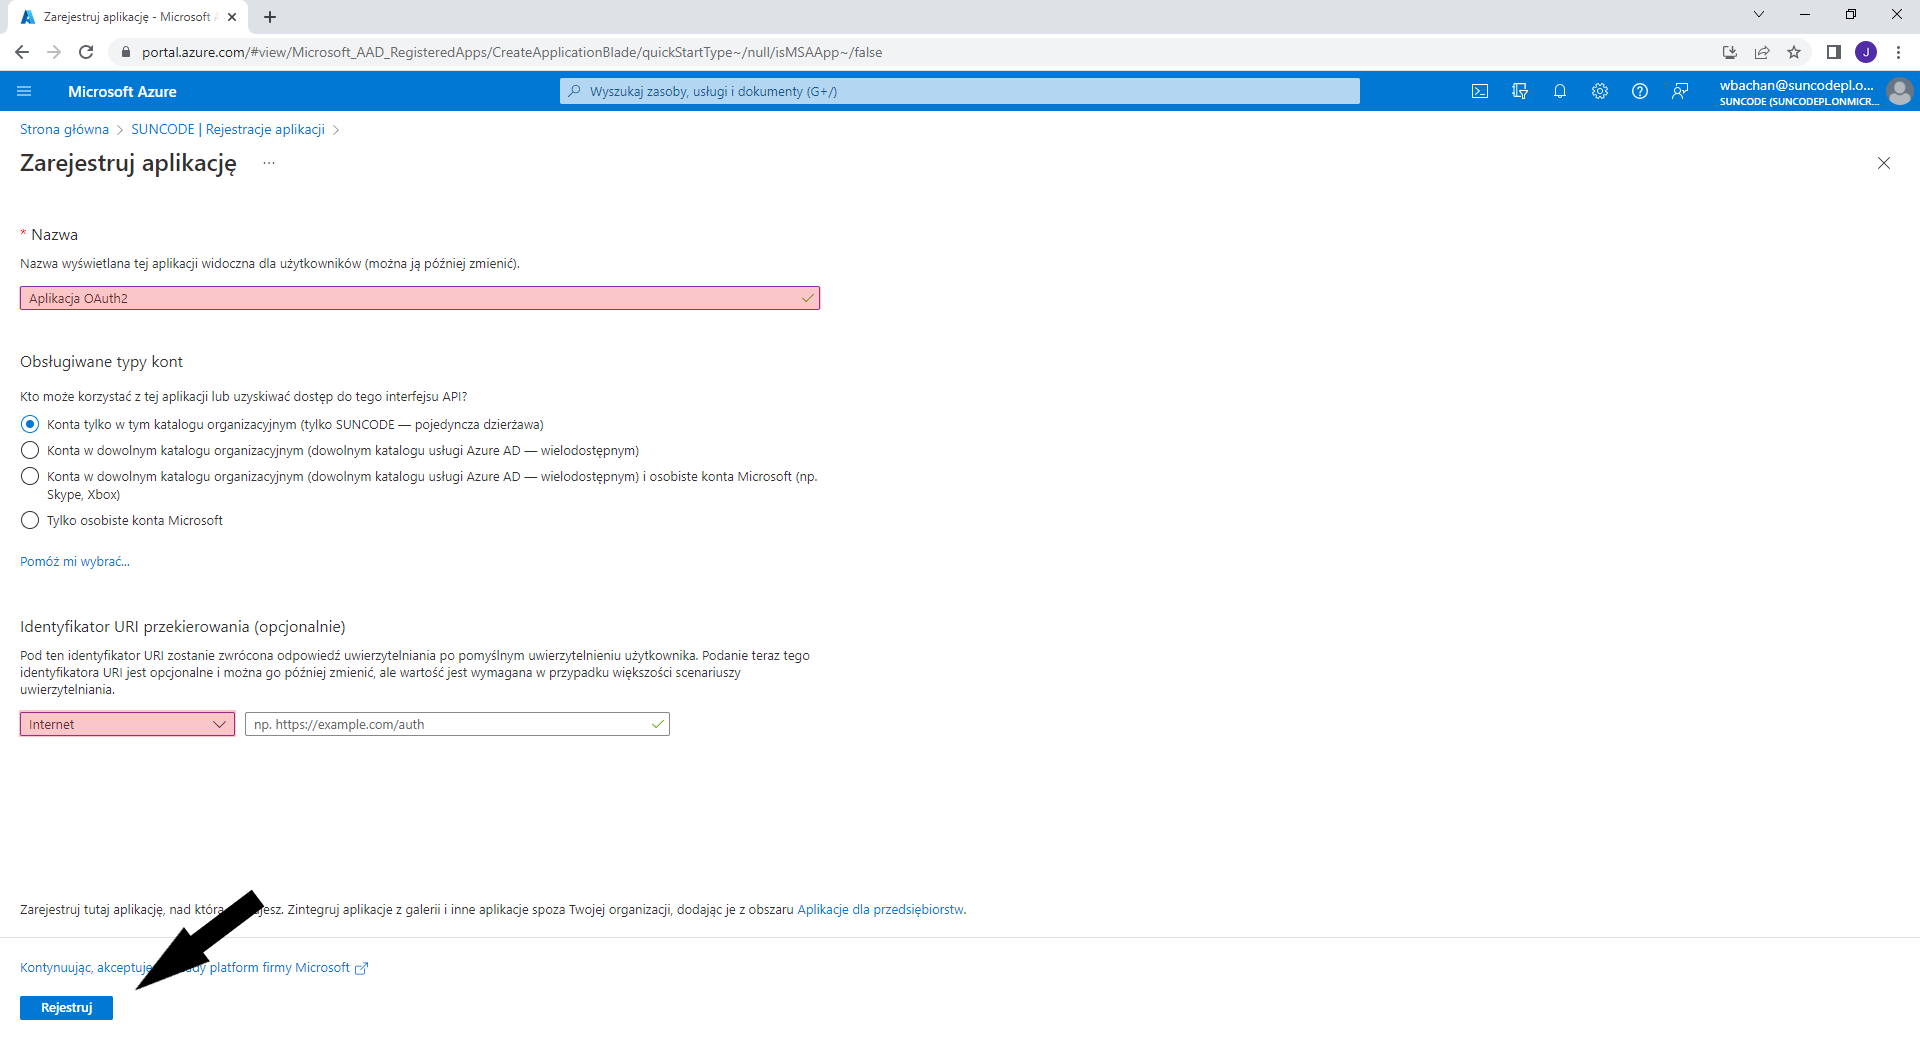
Task: Open Aplikacje dla przedsiębiorstw link
Action: 880,909
